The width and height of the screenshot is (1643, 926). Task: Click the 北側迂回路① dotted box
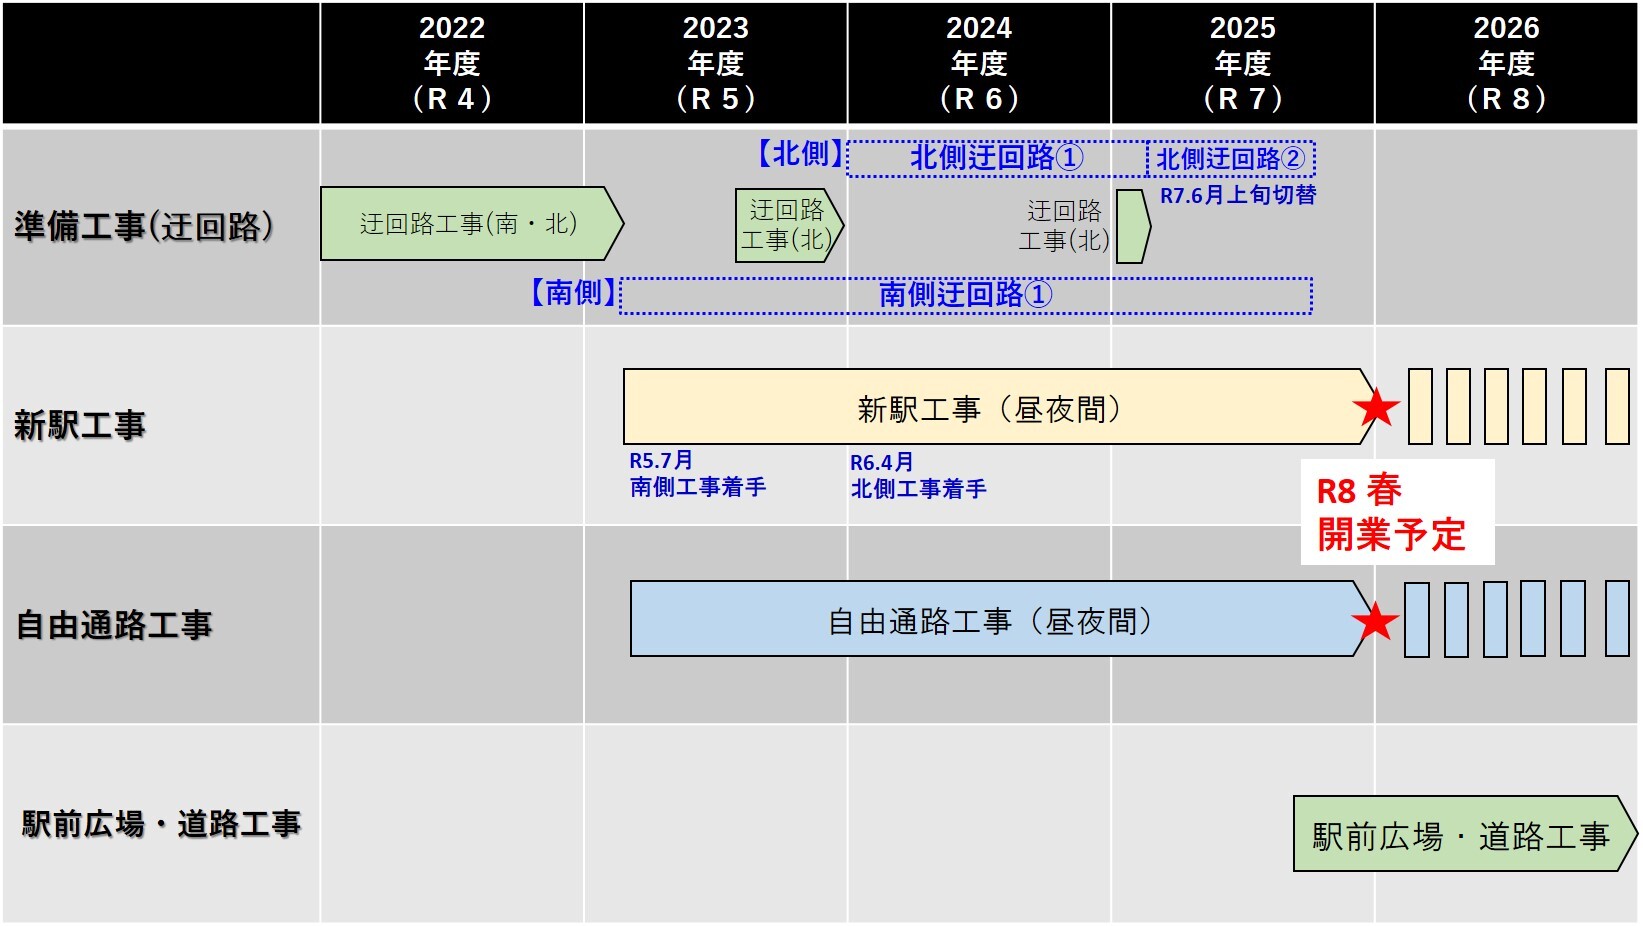997,158
